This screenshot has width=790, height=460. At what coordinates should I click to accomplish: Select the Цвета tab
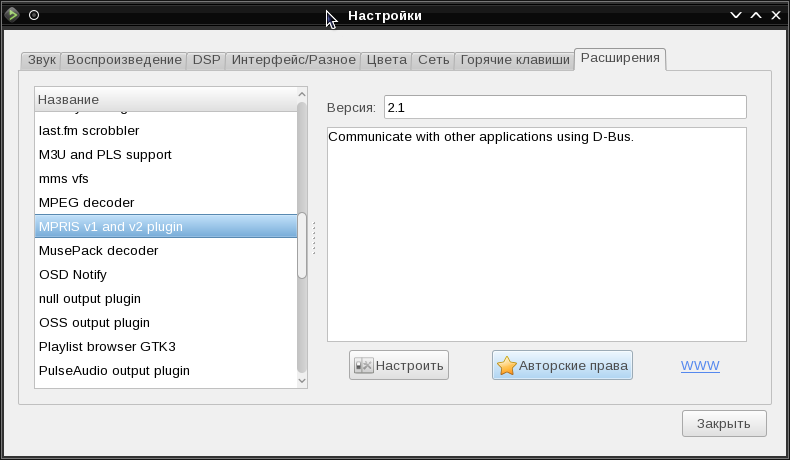point(386,60)
